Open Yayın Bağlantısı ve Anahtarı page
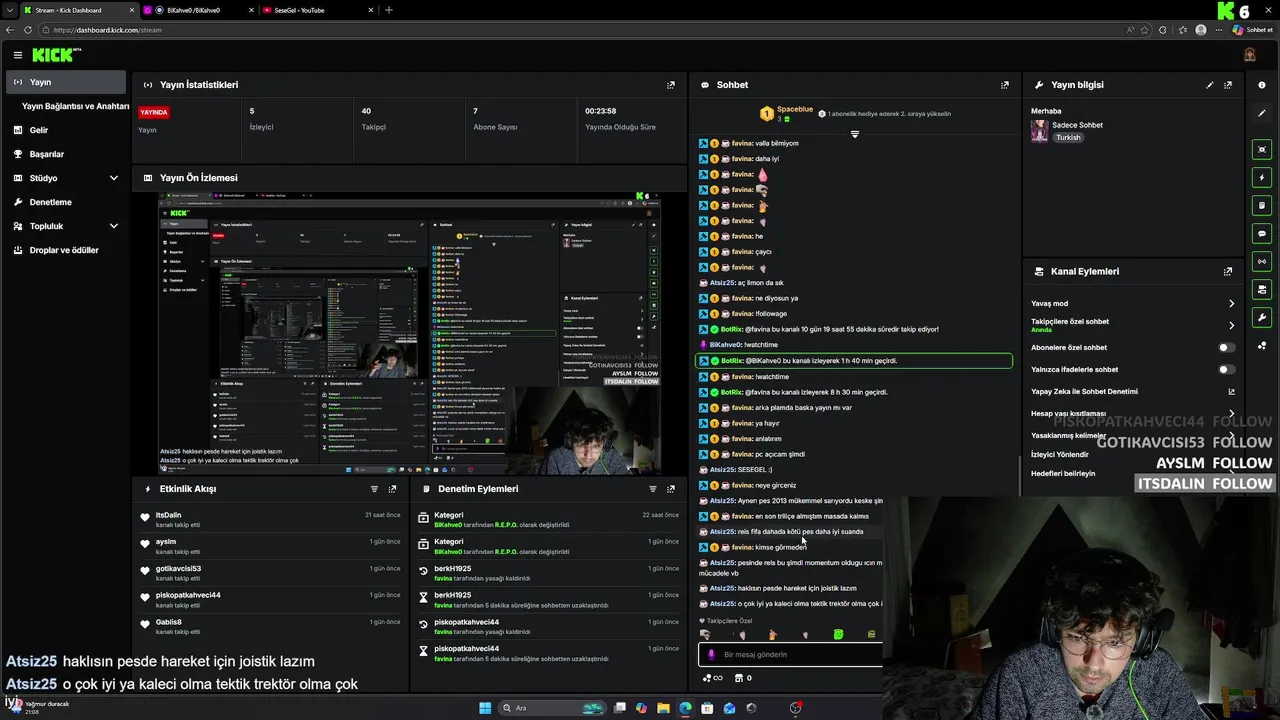Image resolution: width=1280 pixels, height=720 pixels. pos(76,106)
